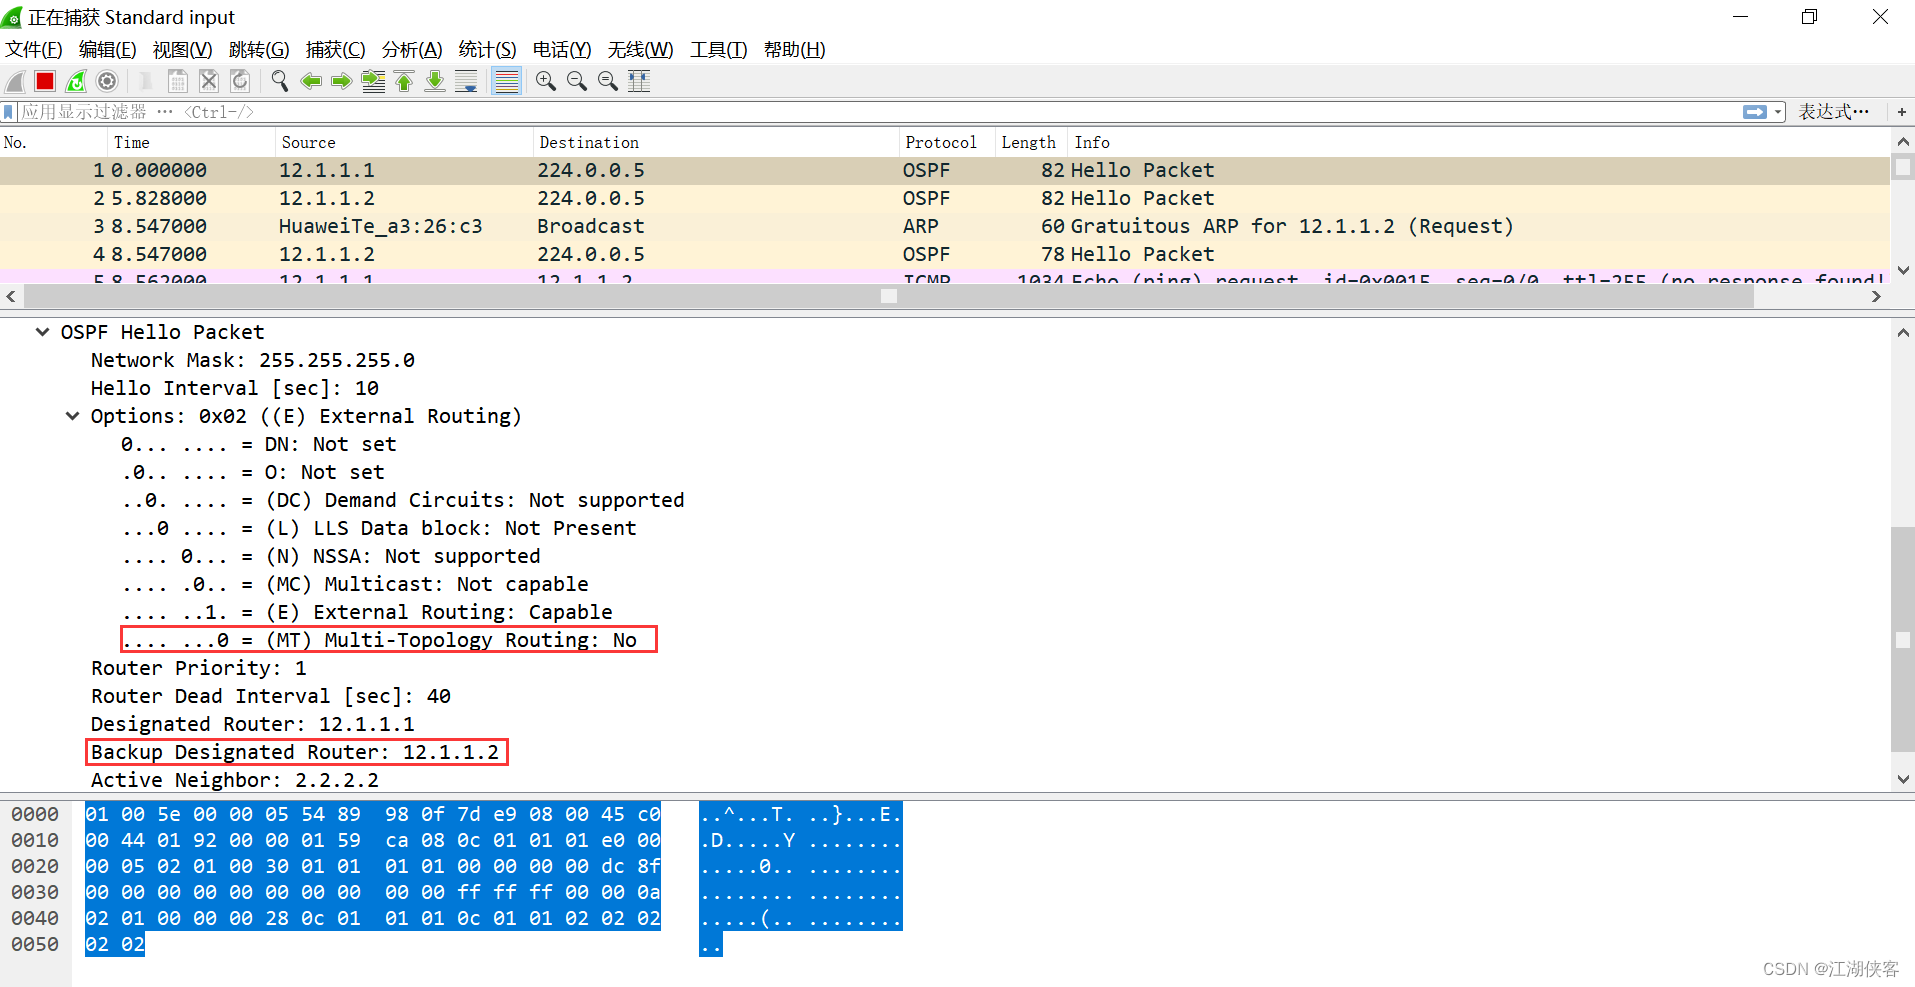This screenshot has height=987, width=1915.
Task: Open the find packet magnifier tool
Action: (280, 82)
